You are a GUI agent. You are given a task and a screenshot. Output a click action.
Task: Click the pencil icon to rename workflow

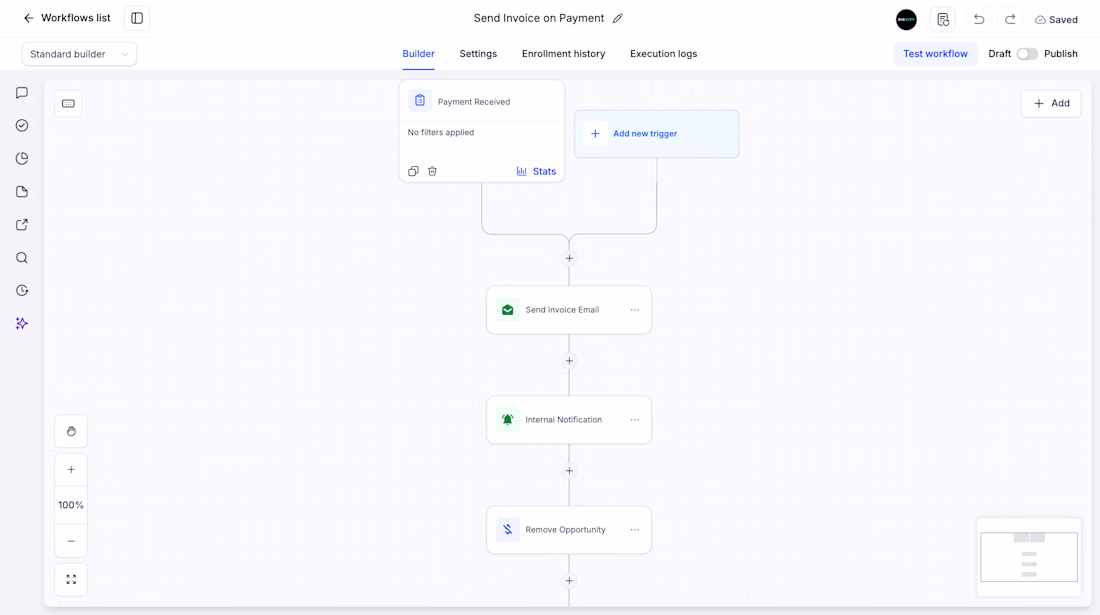(x=617, y=18)
